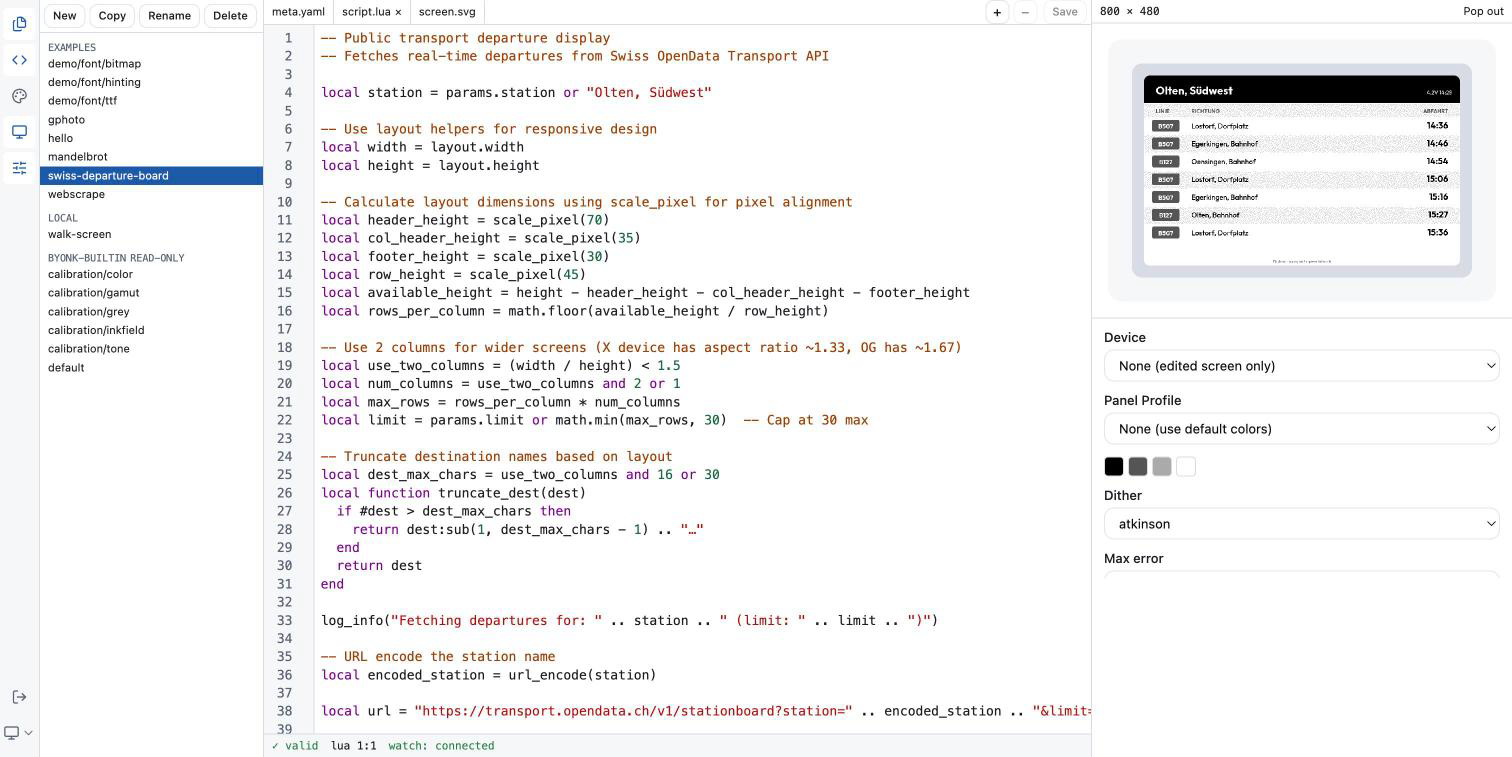The image size is (1512, 757).
Task: Select the light grey color swatch
Action: click(1162, 467)
